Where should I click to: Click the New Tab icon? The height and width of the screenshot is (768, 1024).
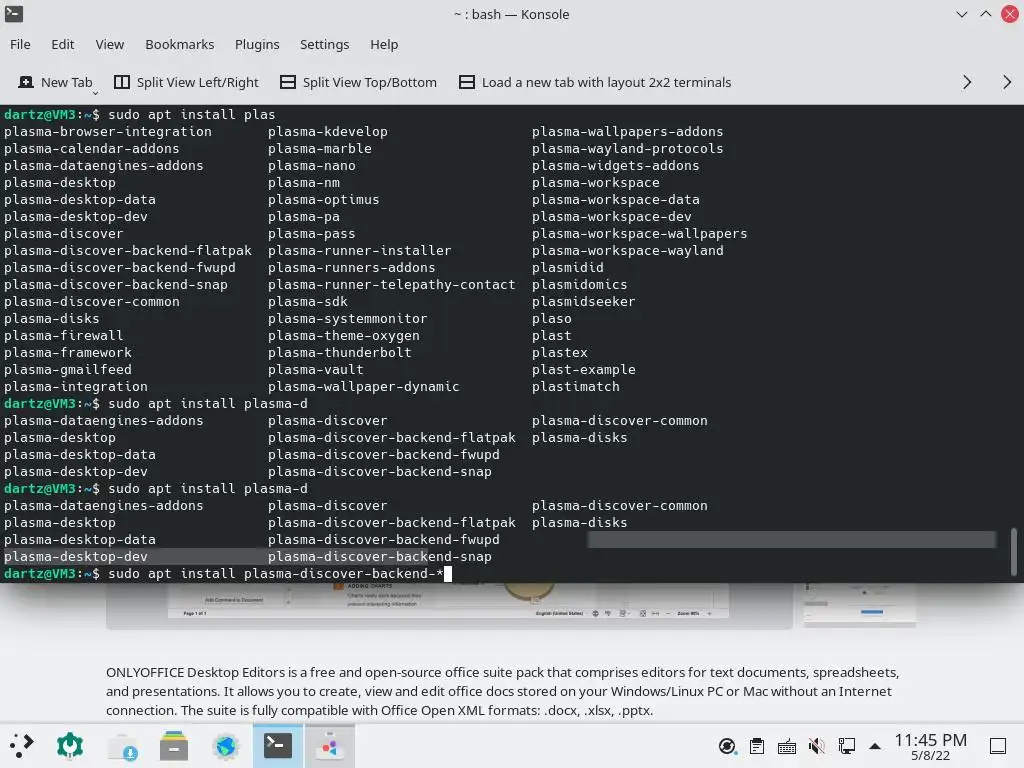click(x=26, y=82)
